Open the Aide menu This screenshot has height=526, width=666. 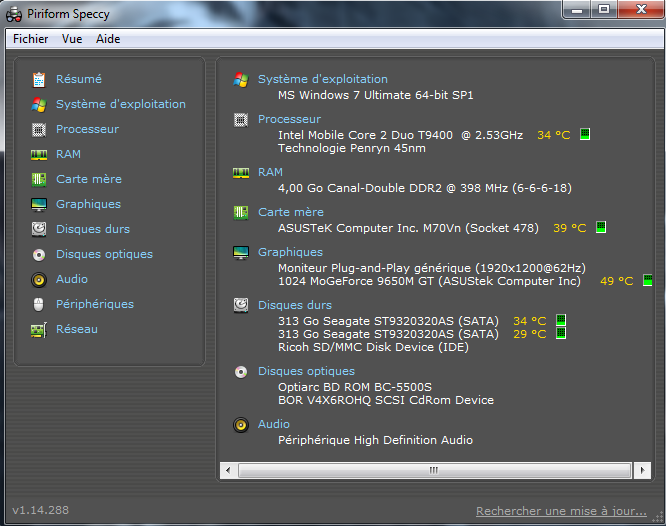tap(108, 39)
